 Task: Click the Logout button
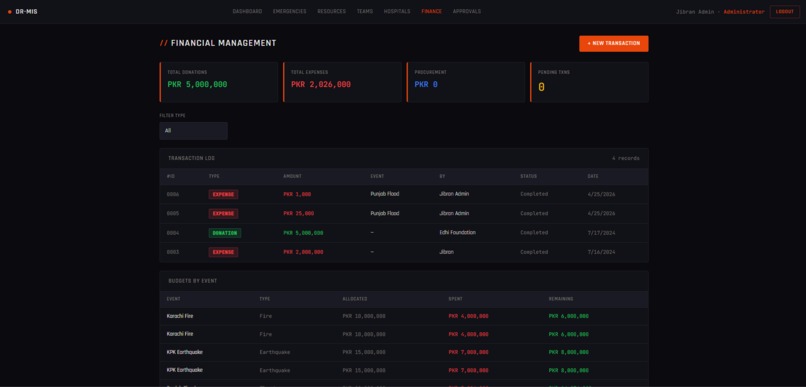pos(784,12)
